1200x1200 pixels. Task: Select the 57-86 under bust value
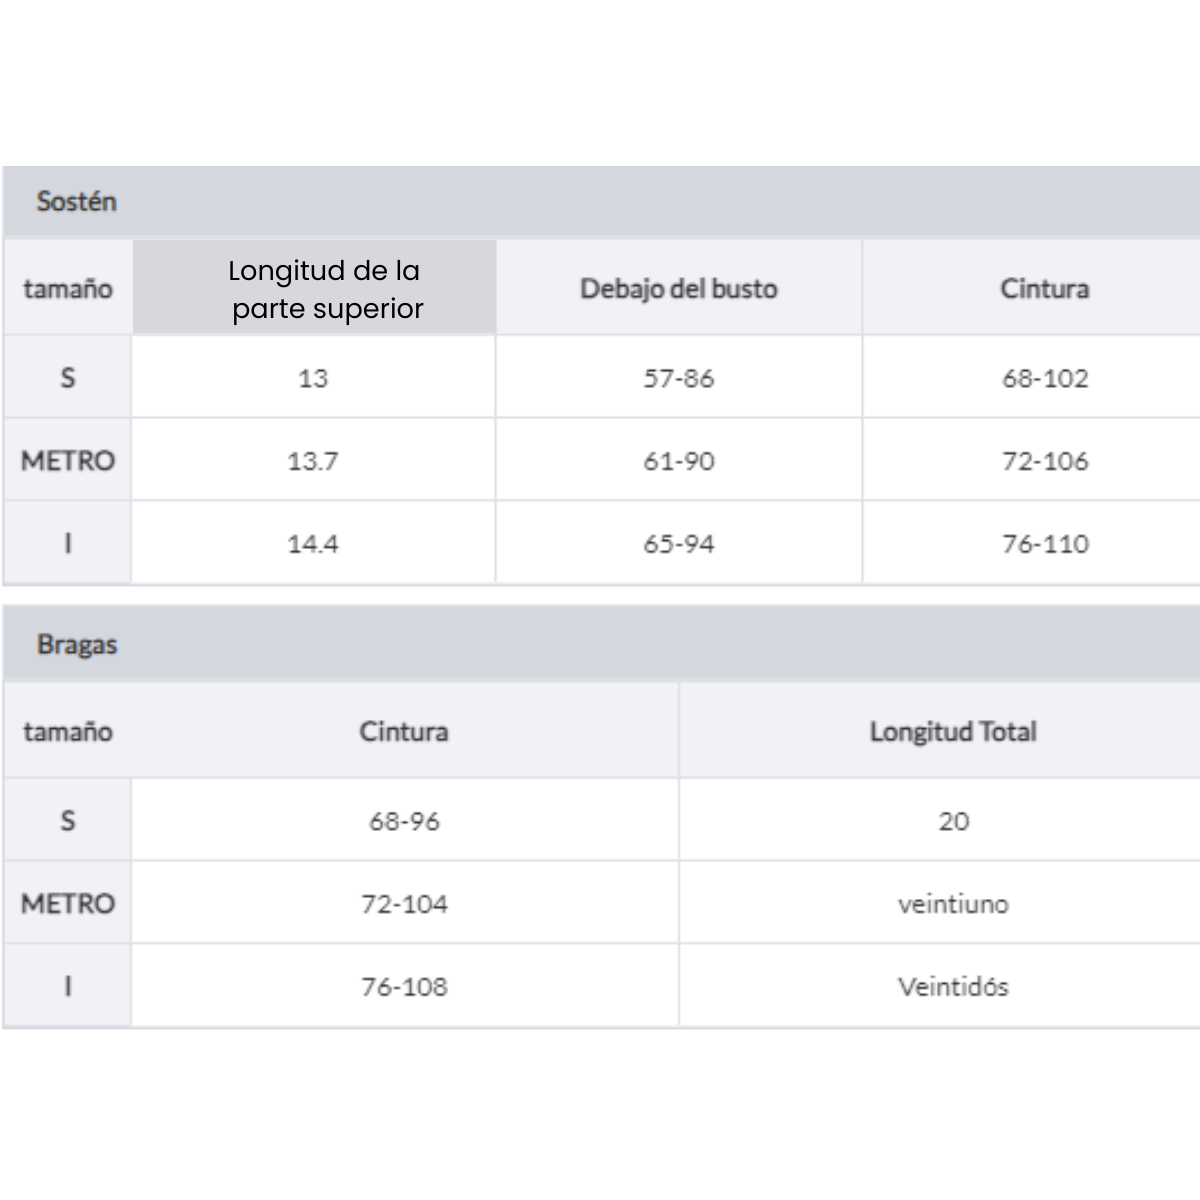(x=678, y=378)
